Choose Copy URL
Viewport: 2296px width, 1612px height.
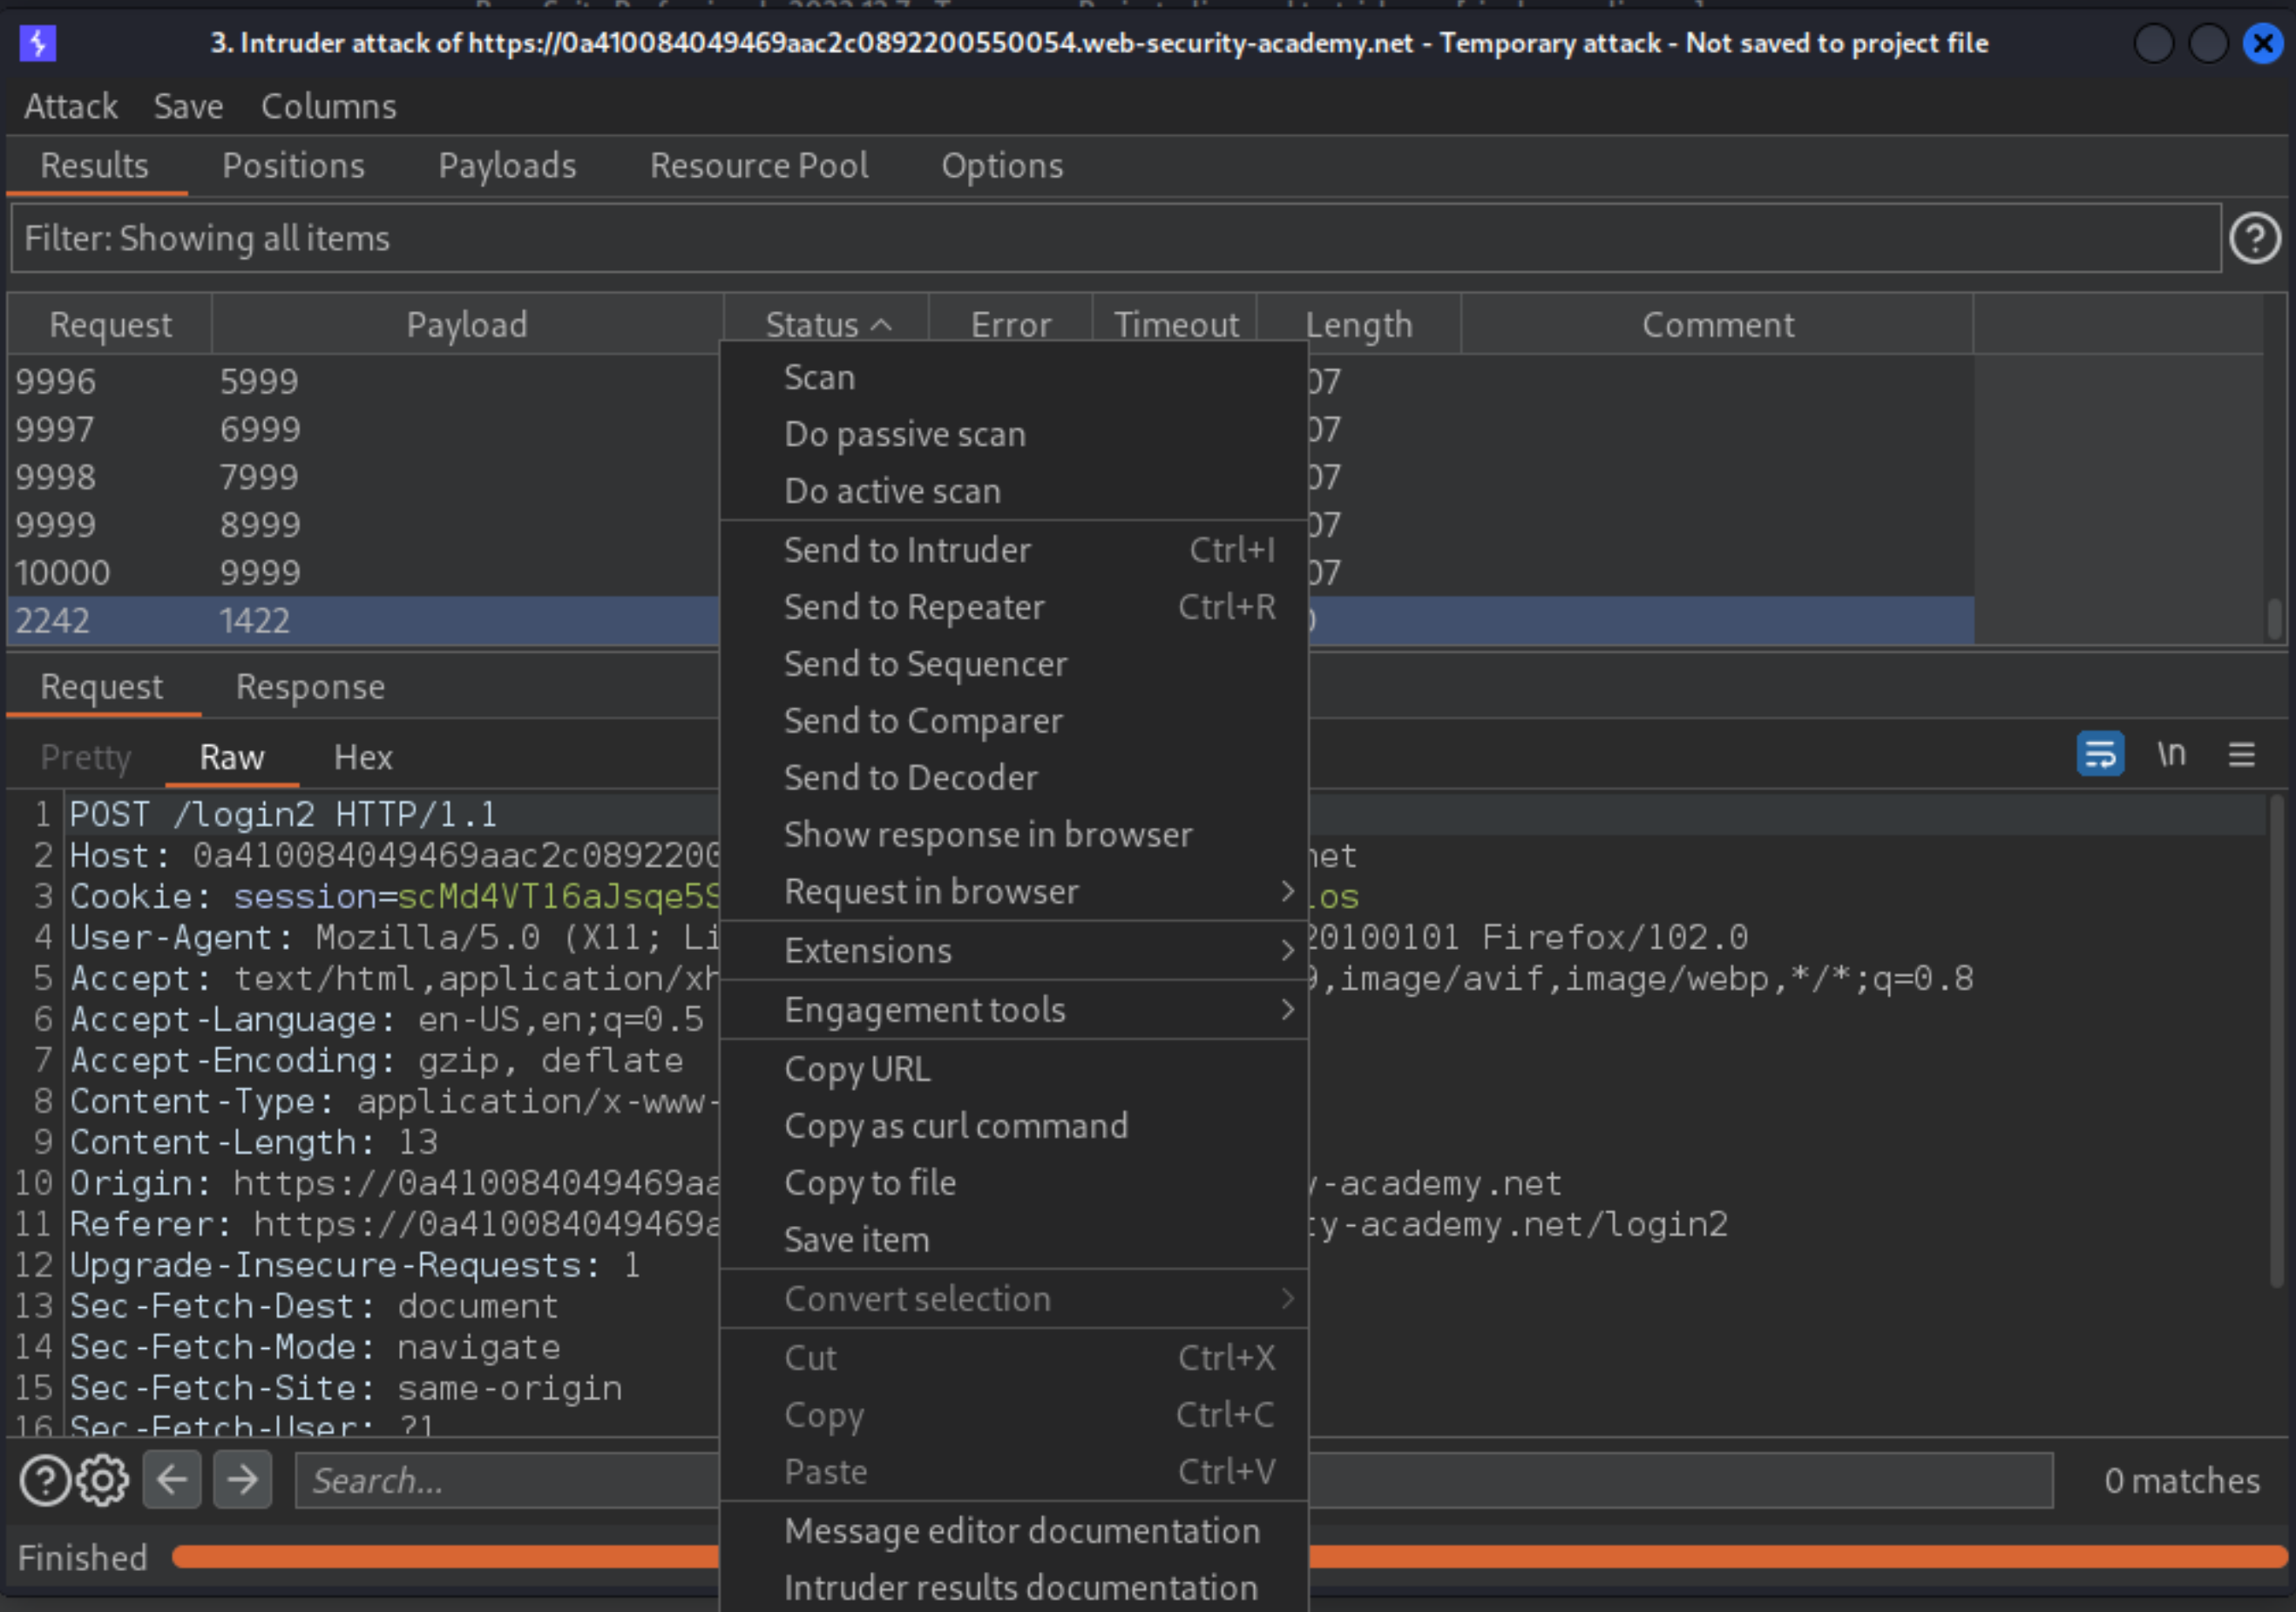tap(1014, 1069)
